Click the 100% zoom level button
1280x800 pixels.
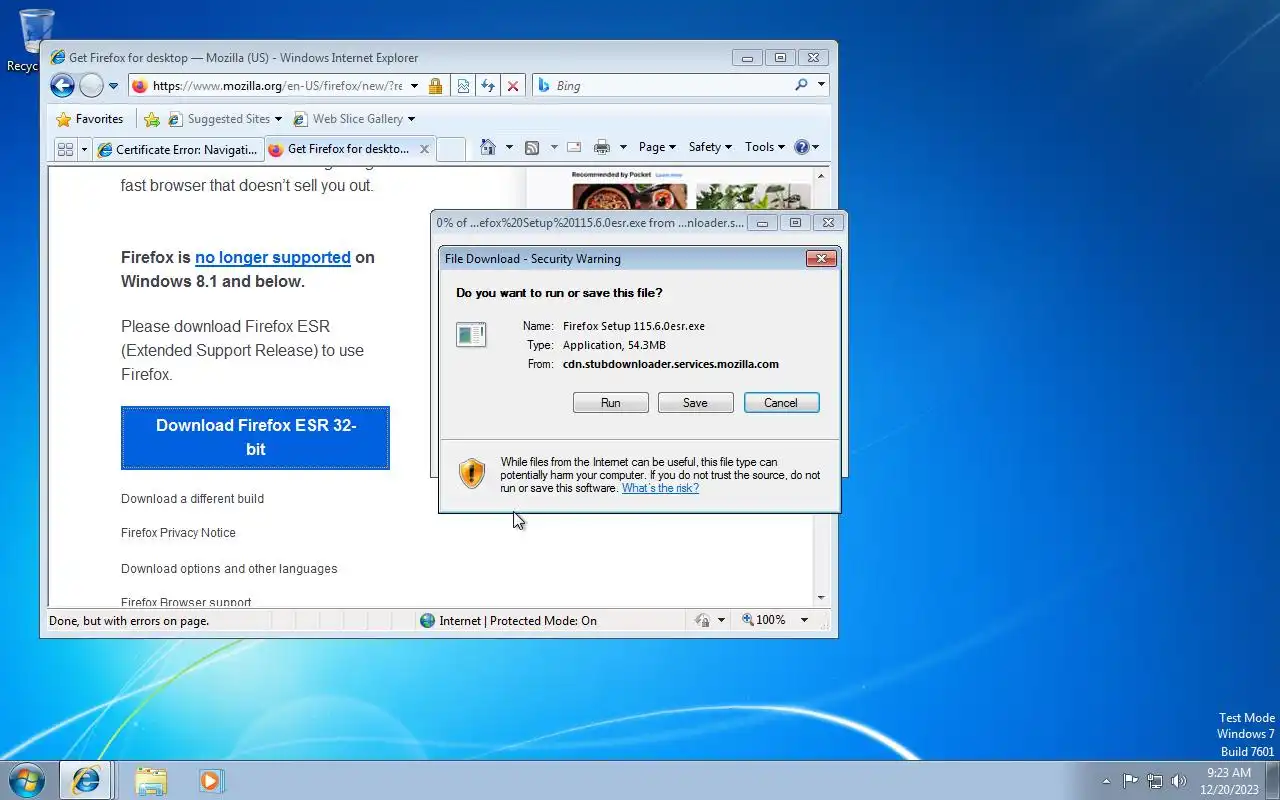(764, 621)
